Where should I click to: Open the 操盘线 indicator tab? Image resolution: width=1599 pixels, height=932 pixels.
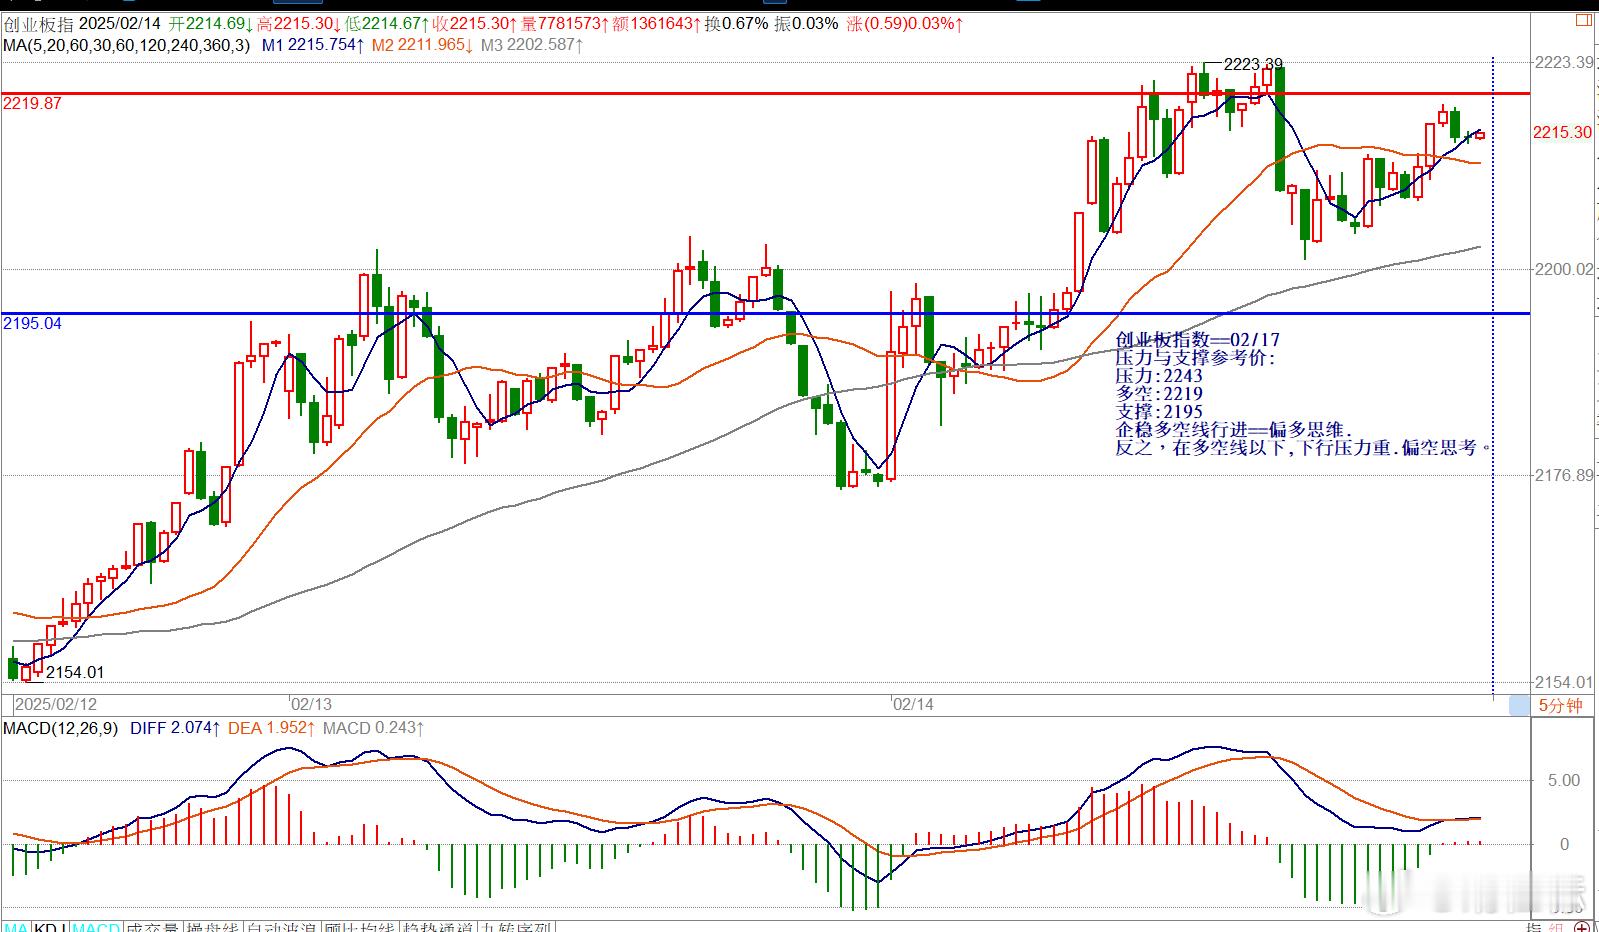click(212, 928)
